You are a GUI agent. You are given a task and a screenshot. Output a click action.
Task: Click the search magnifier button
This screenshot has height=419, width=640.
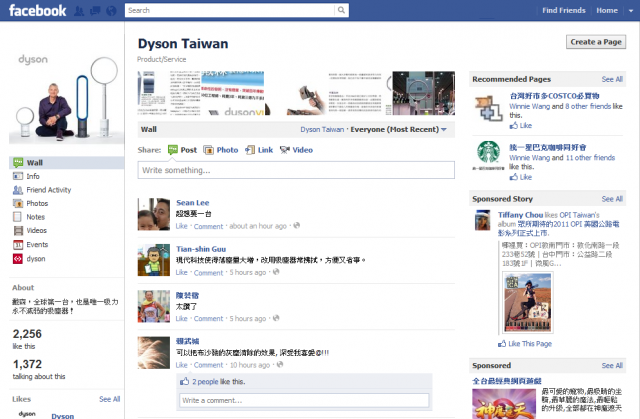(x=341, y=10)
